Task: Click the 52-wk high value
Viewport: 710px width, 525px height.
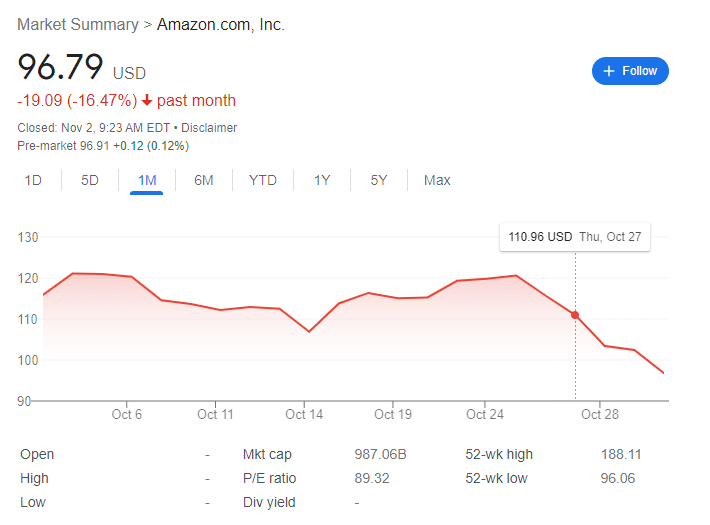Action: (x=620, y=454)
